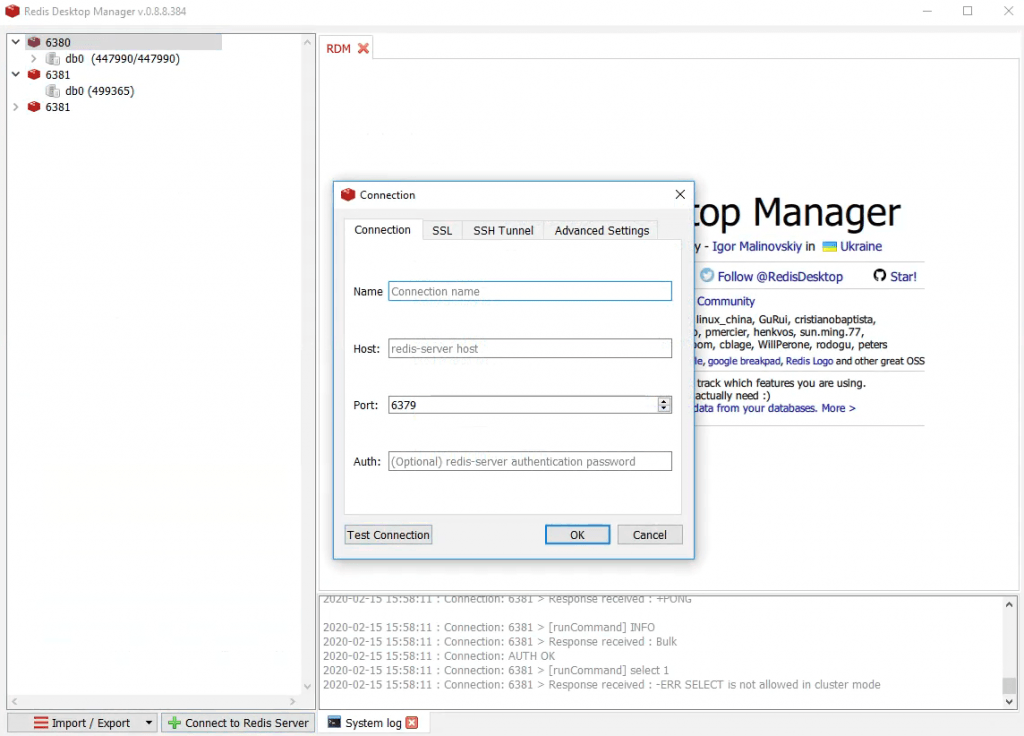
Task: Confirm the dialog with OK
Action: pos(577,535)
